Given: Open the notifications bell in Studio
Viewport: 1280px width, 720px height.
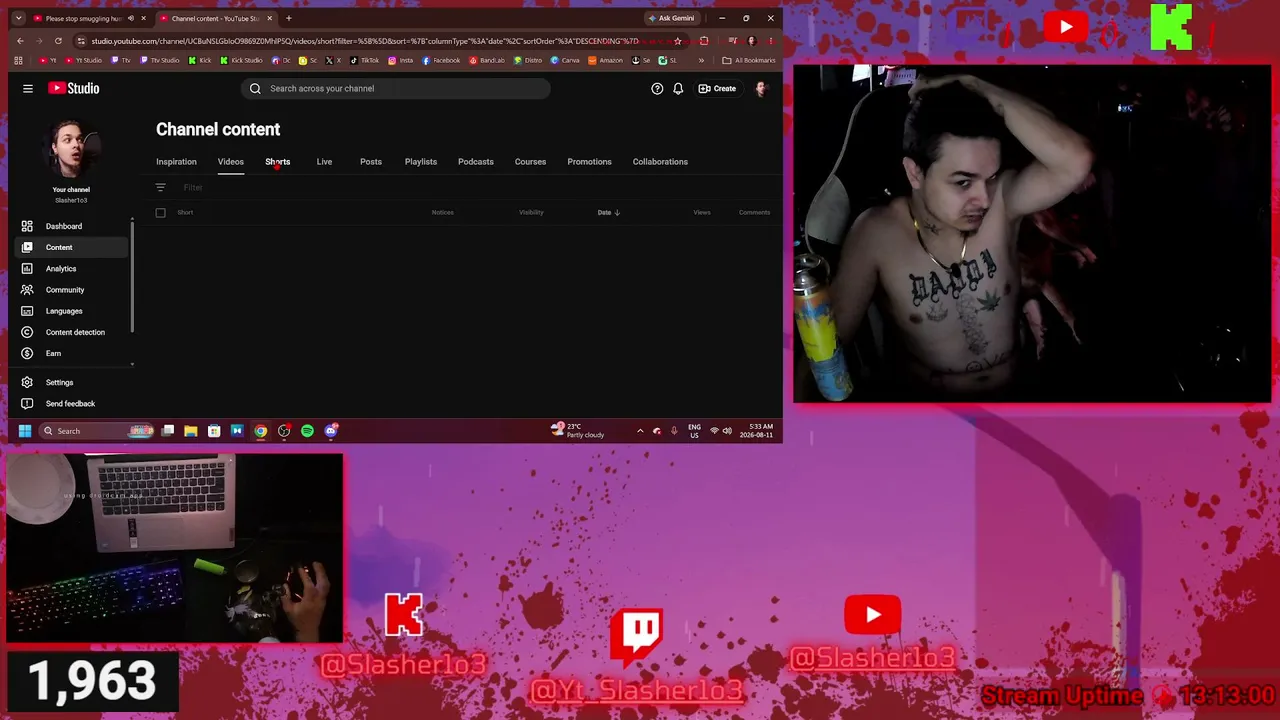Looking at the screenshot, I should point(678,88).
